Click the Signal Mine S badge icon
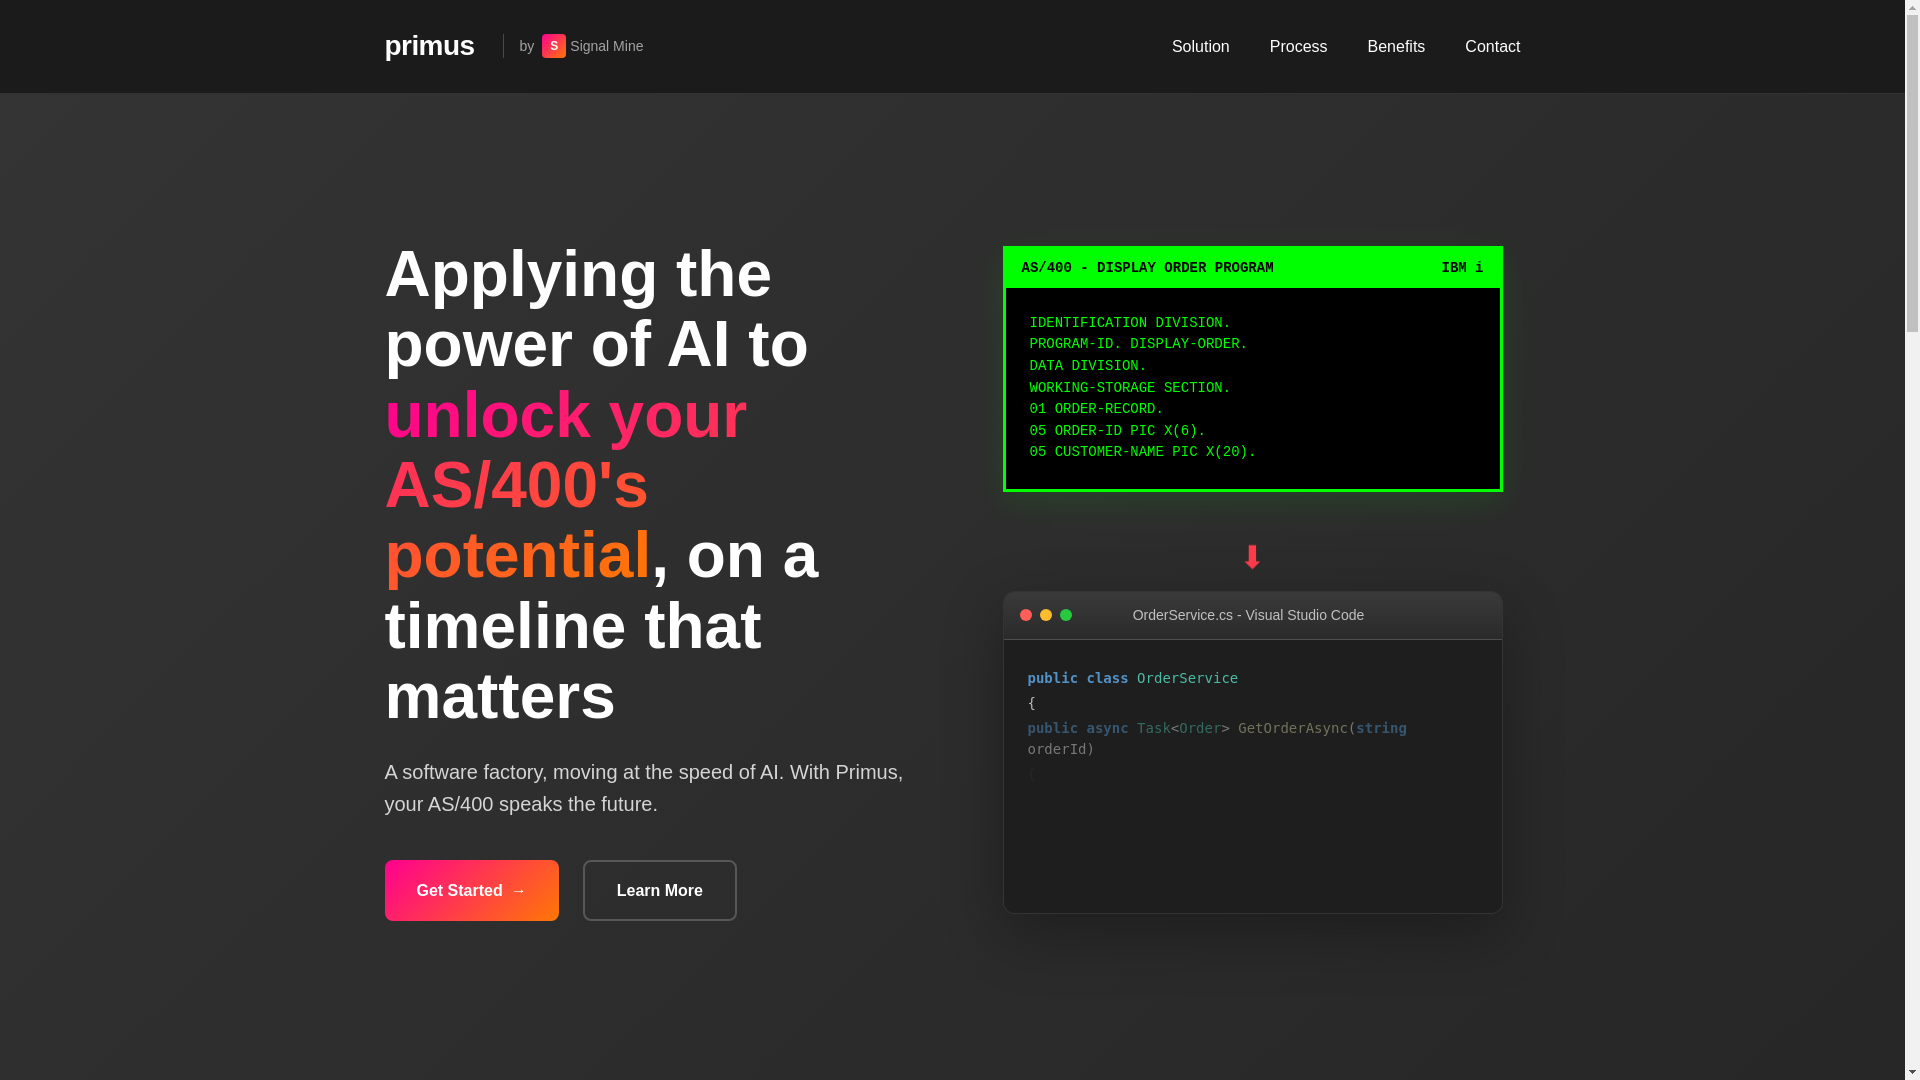The height and width of the screenshot is (1080, 1920). (x=554, y=46)
